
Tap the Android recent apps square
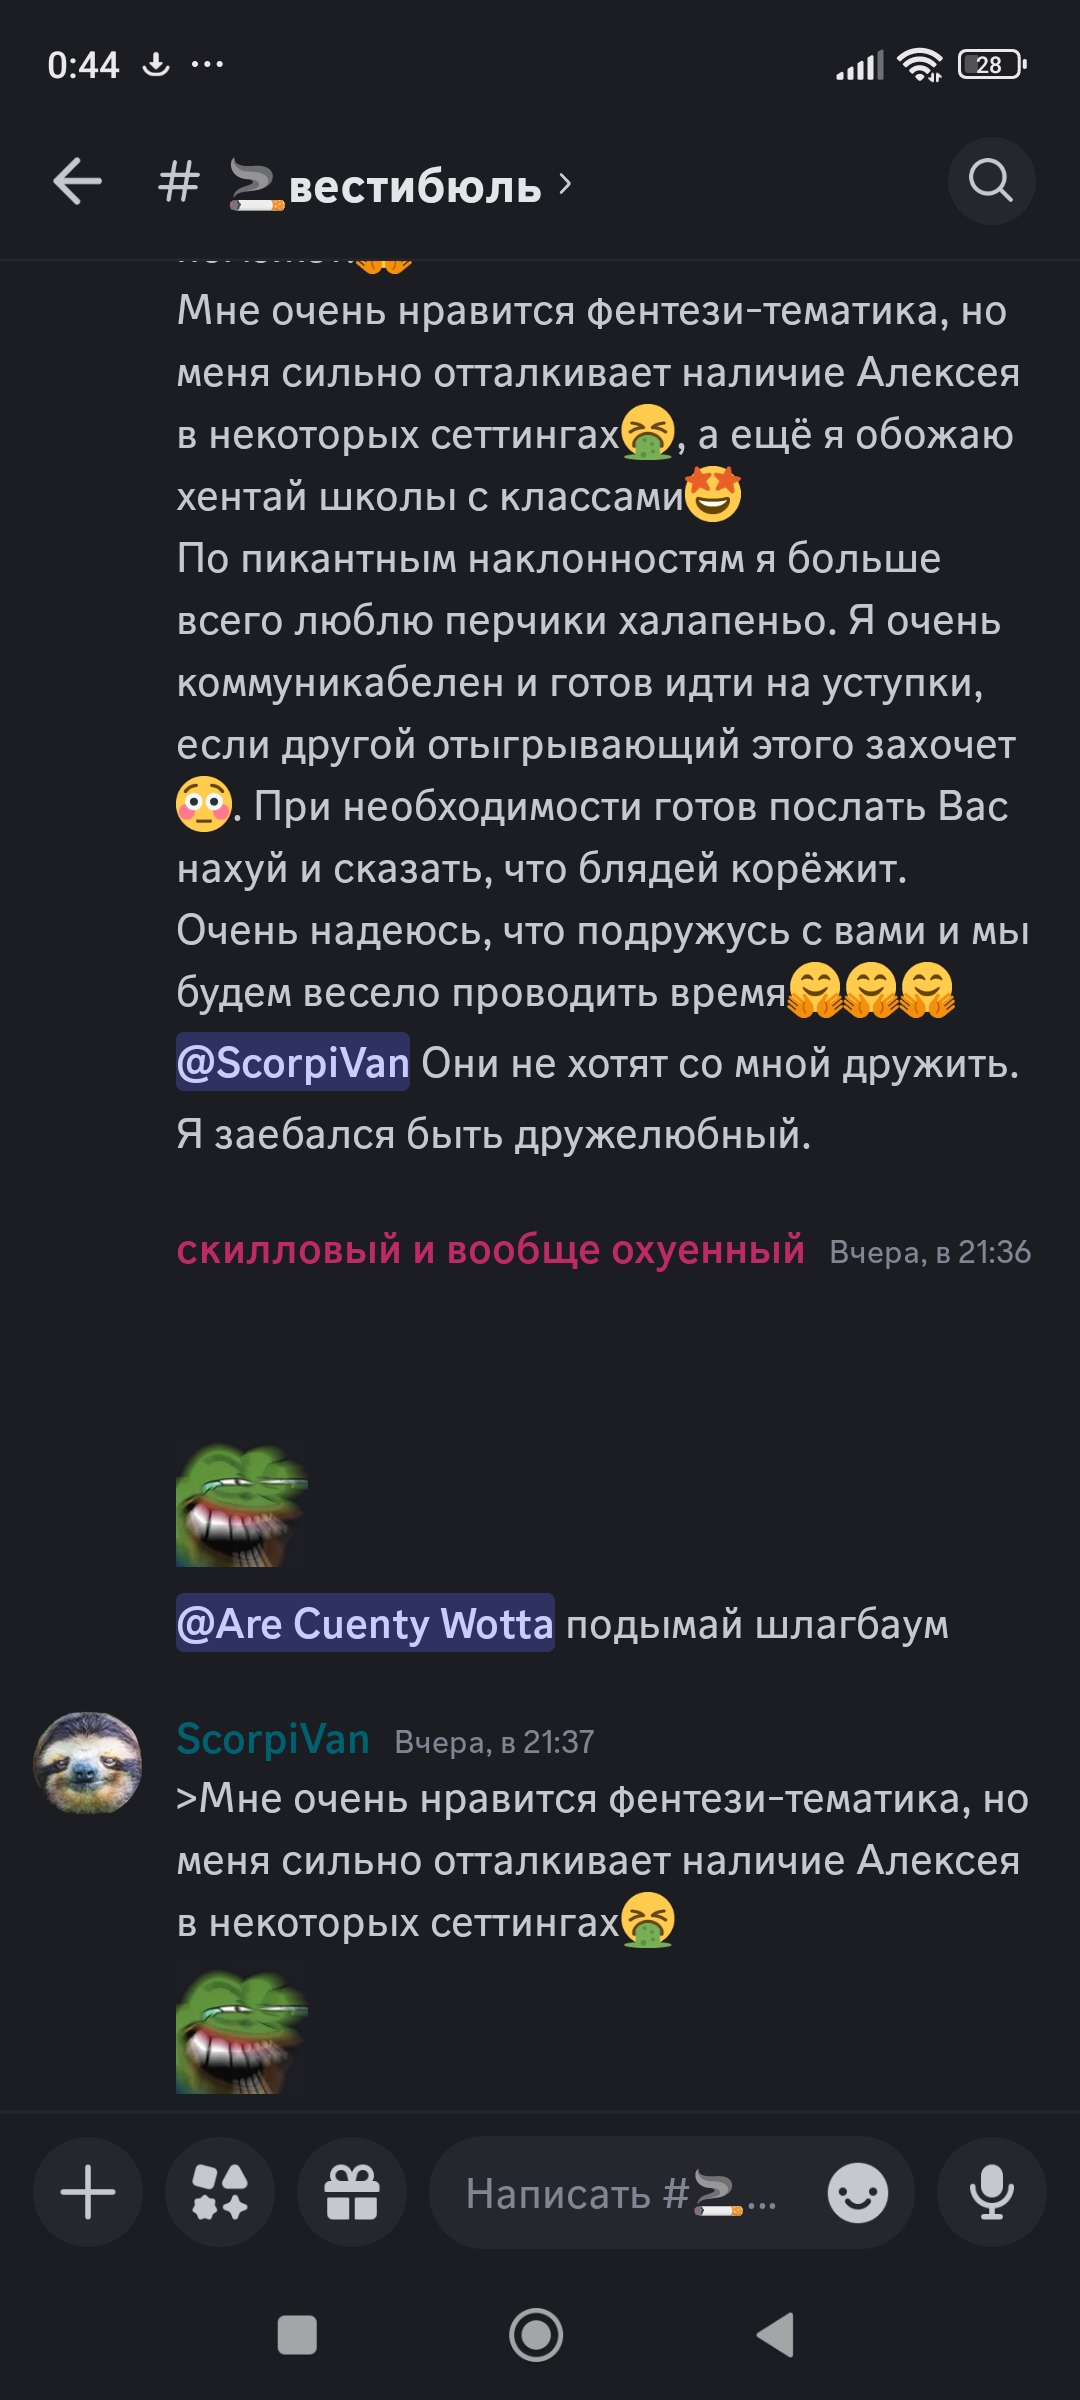click(x=297, y=2335)
